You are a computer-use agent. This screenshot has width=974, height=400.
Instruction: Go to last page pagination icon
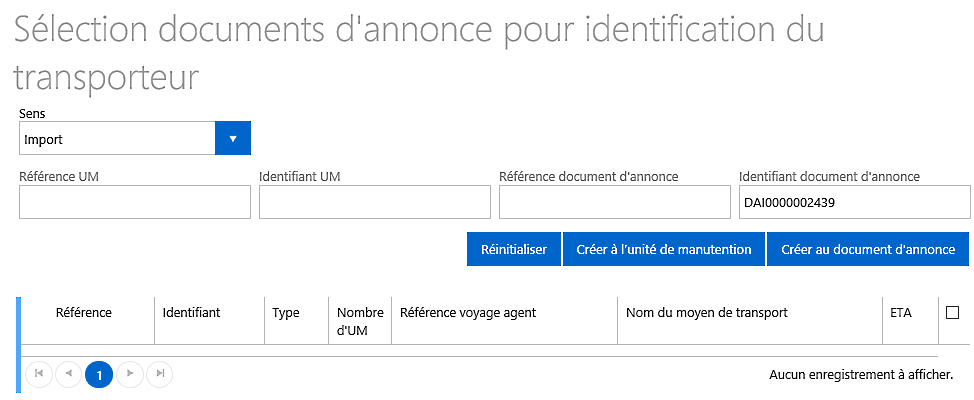click(160, 373)
